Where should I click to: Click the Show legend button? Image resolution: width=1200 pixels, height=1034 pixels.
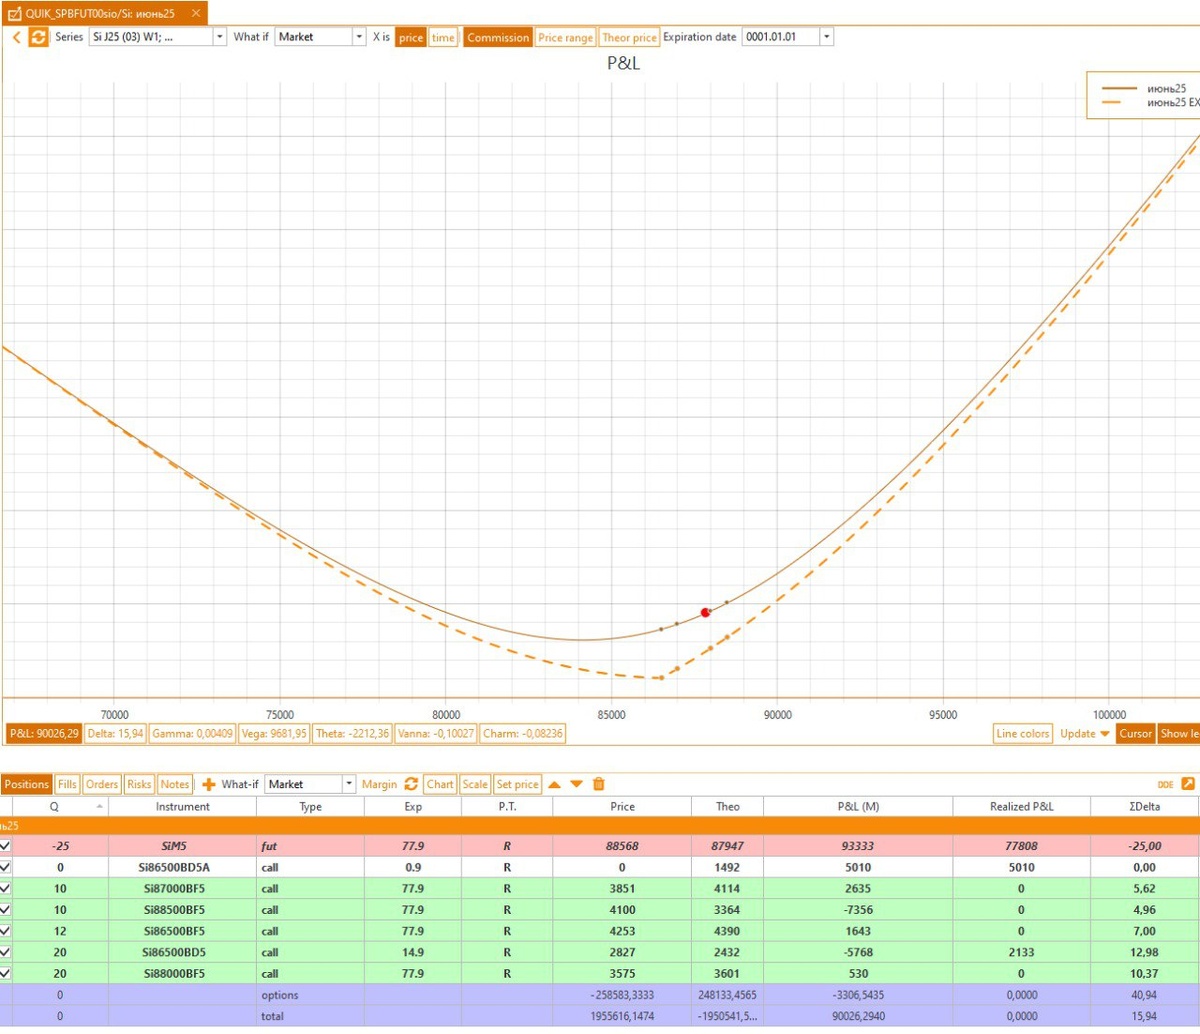(1179, 734)
